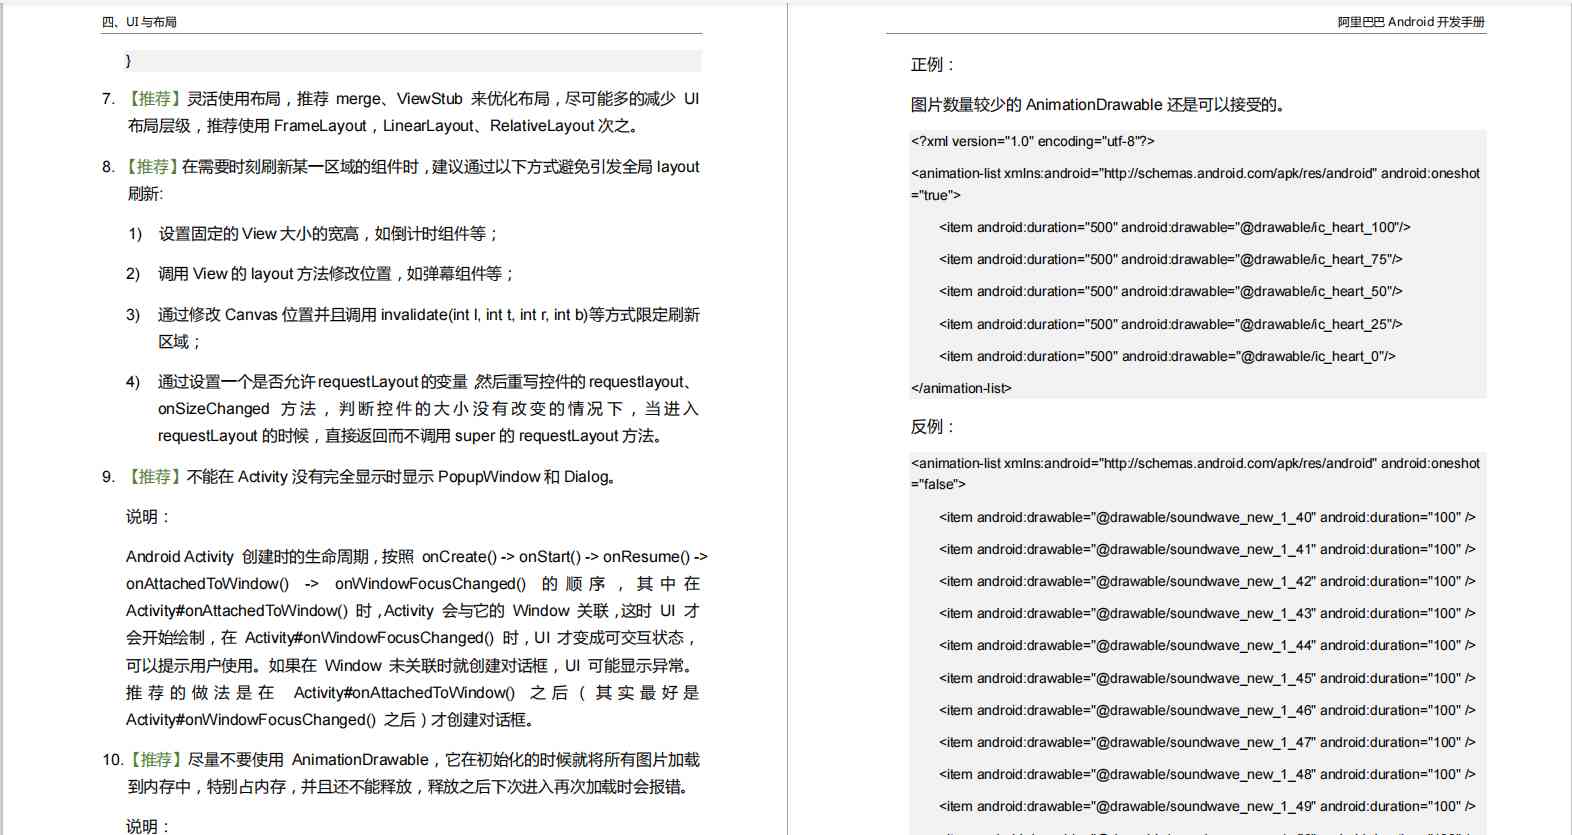Image resolution: width=1572 pixels, height=835 pixels.
Task: Click the line with "soundwave_new_1_40"
Action: [x=1207, y=517]
